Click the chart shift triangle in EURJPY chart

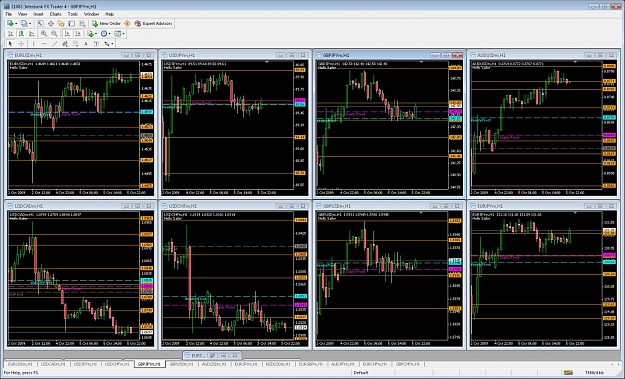click(575, 213)
